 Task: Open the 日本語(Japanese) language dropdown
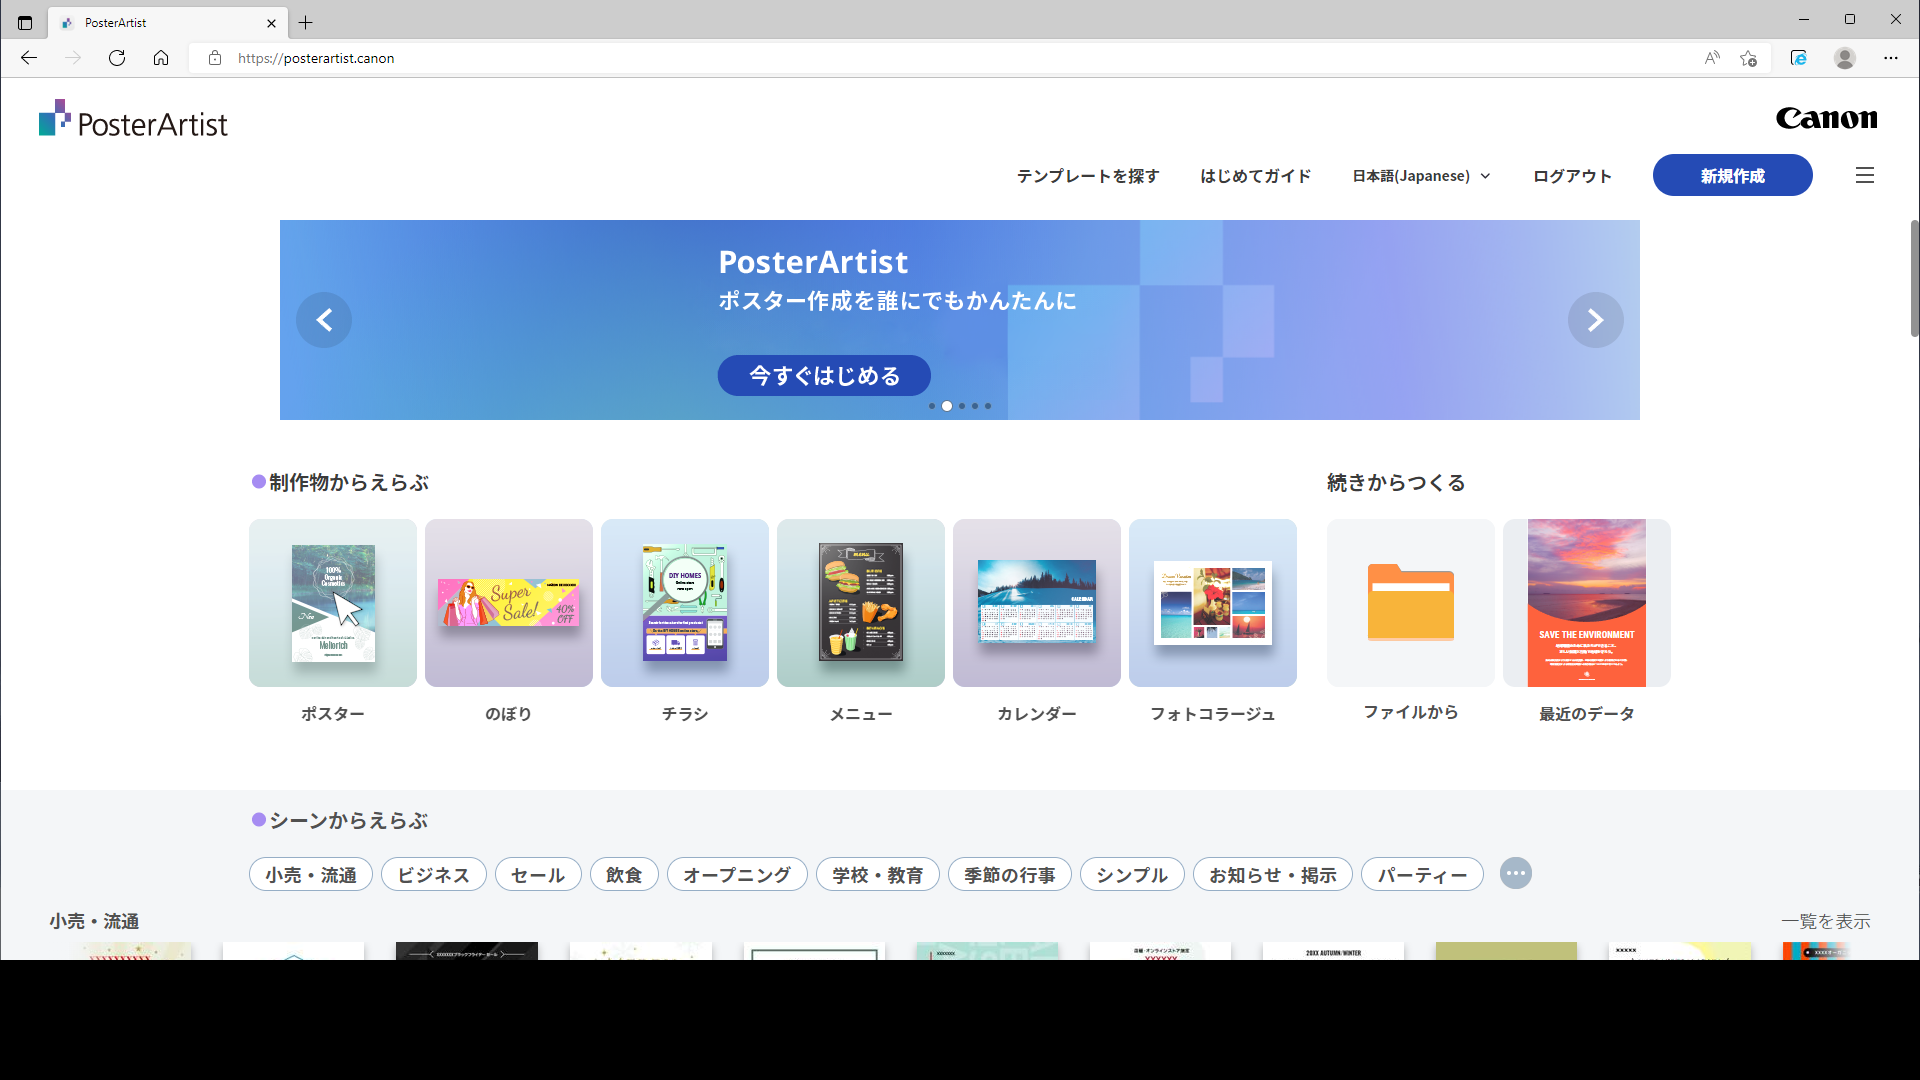(x=1420, y=175)
